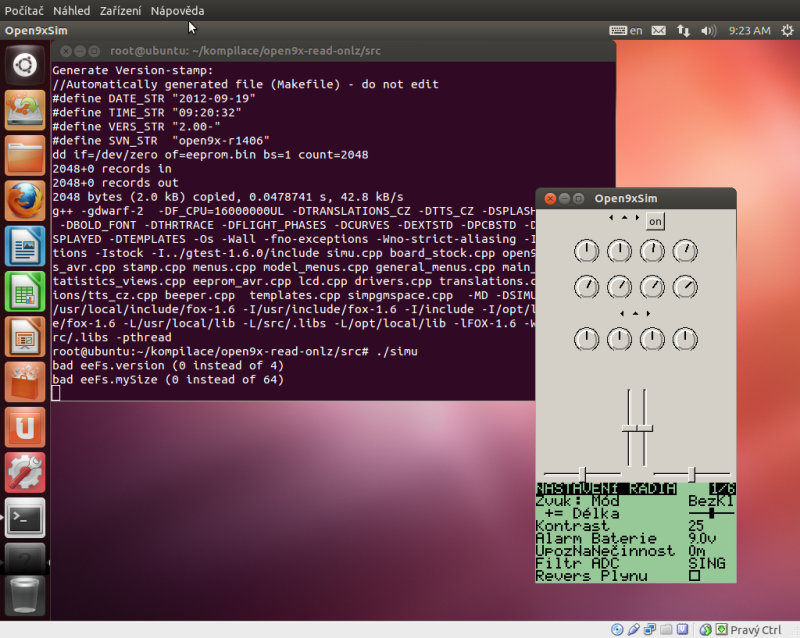Click the Terminal icon in launcher
Image resolution: width=800 pixels, height=638 pixels.
pyautogui.click(x=25, y=518)
